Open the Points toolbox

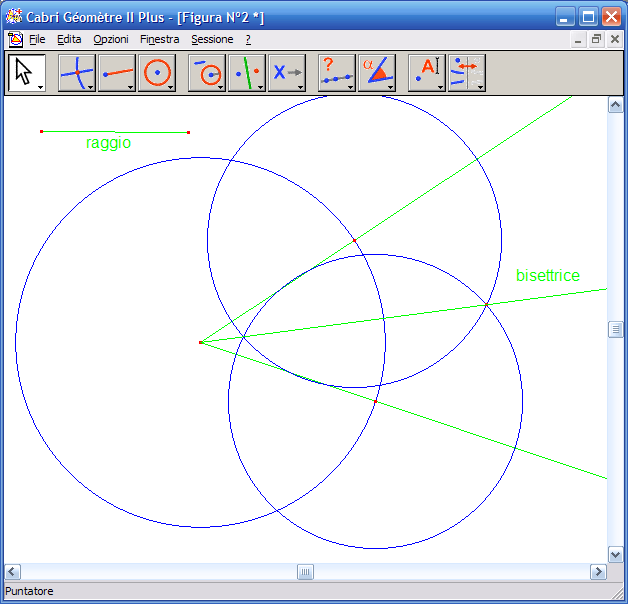click(x=77, y=73)
